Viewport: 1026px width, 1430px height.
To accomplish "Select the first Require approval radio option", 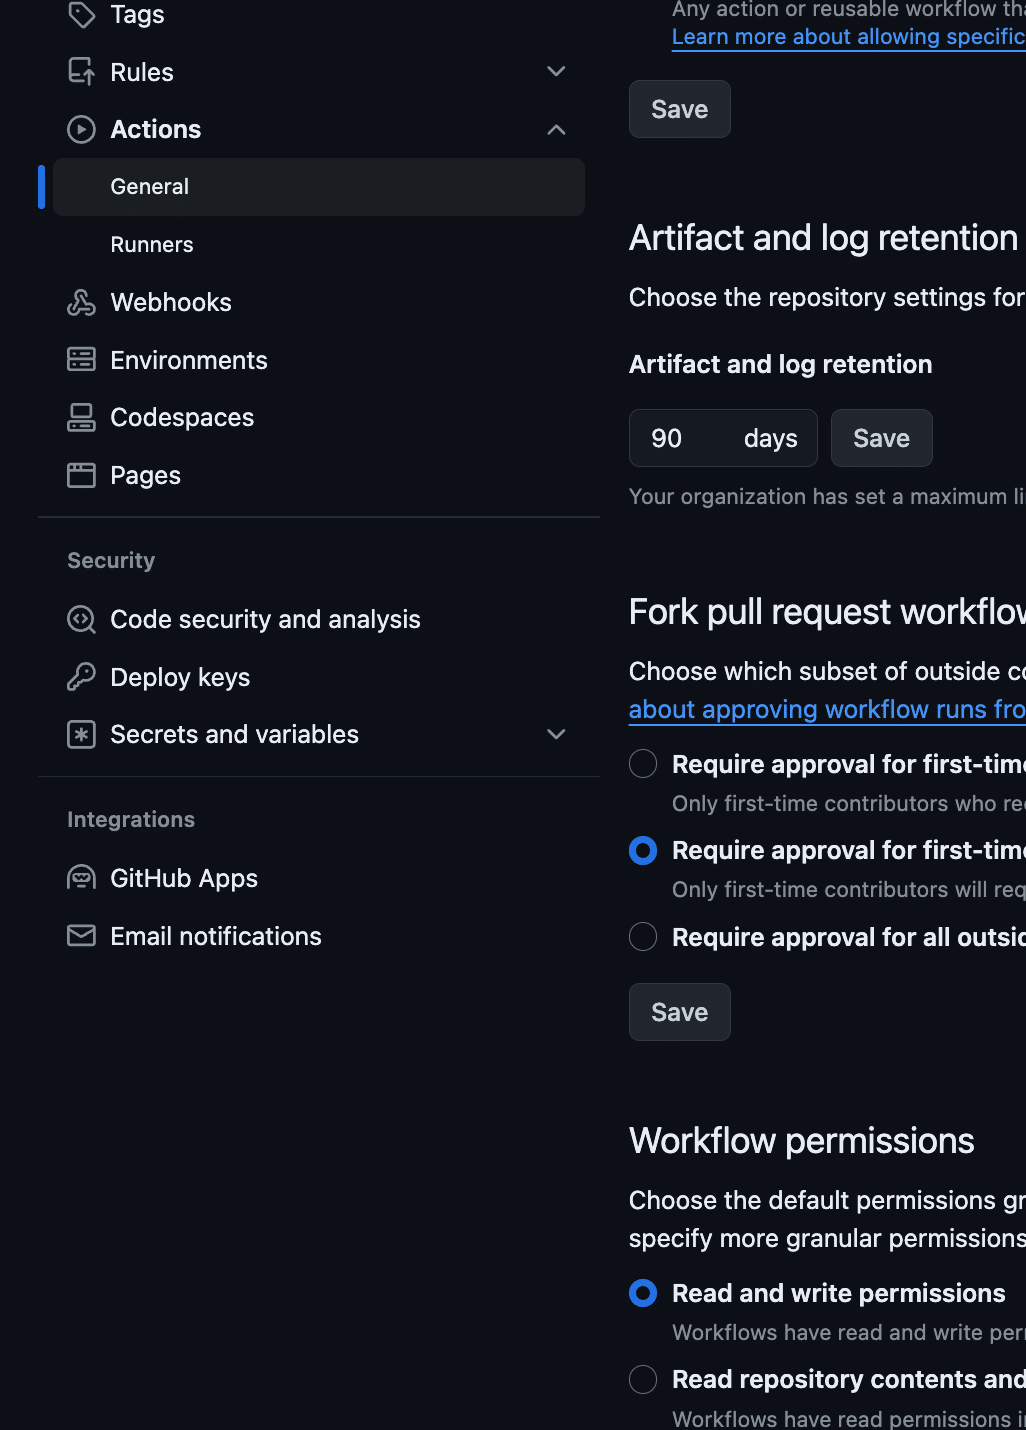I will [x=643, y=764].
